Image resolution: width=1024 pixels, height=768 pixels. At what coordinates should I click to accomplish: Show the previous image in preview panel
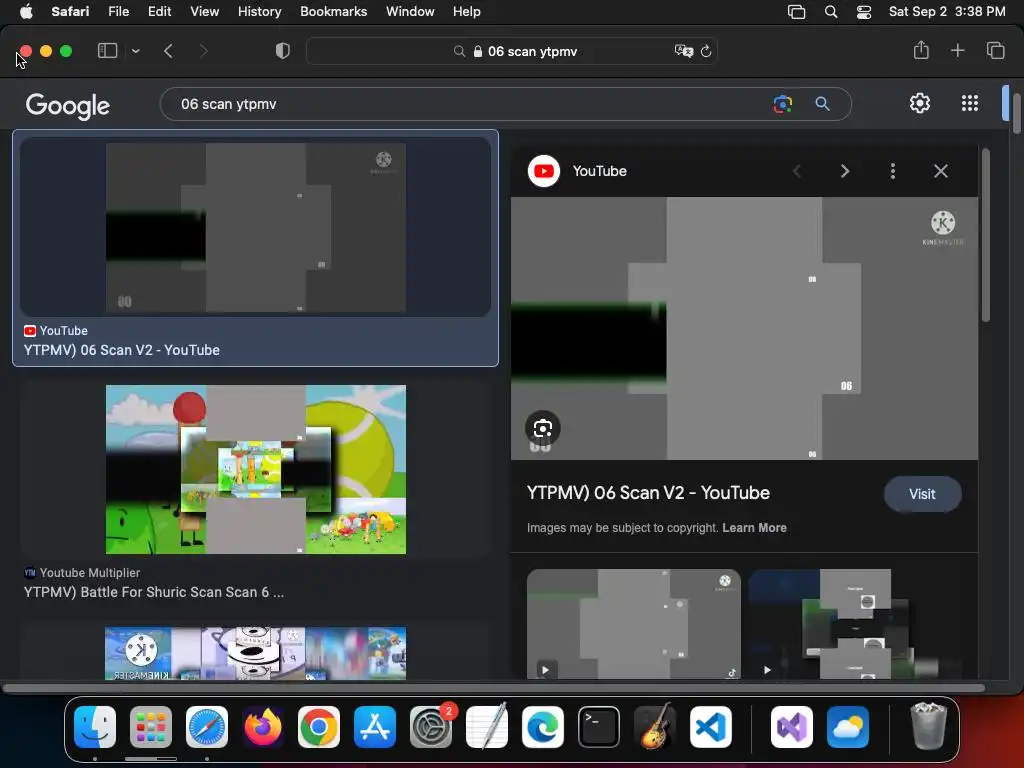[x=797, y=171]
